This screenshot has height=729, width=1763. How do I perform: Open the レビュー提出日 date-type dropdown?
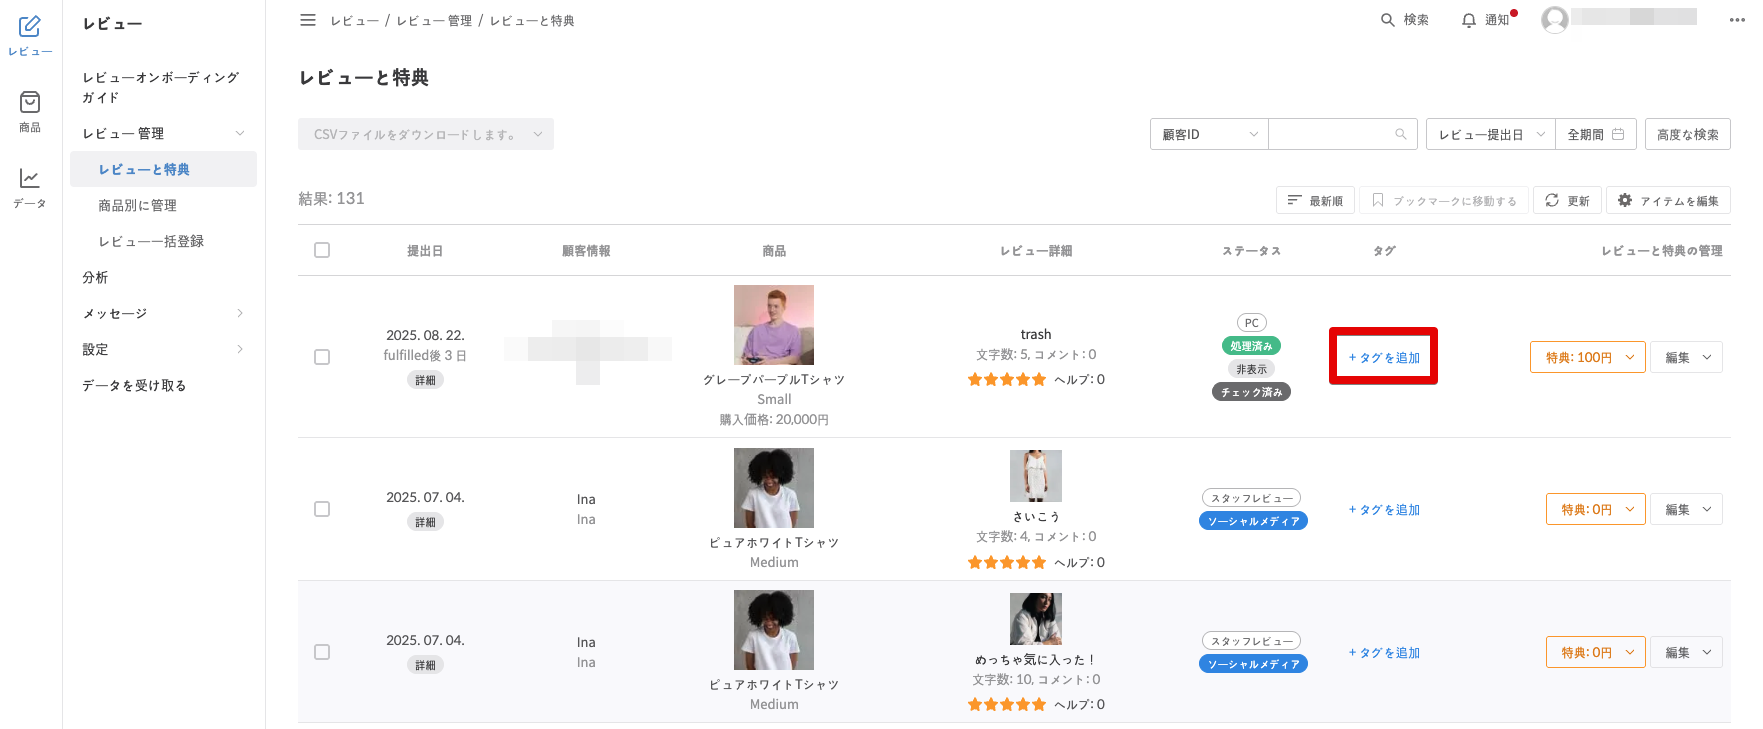pos(1490,134)
